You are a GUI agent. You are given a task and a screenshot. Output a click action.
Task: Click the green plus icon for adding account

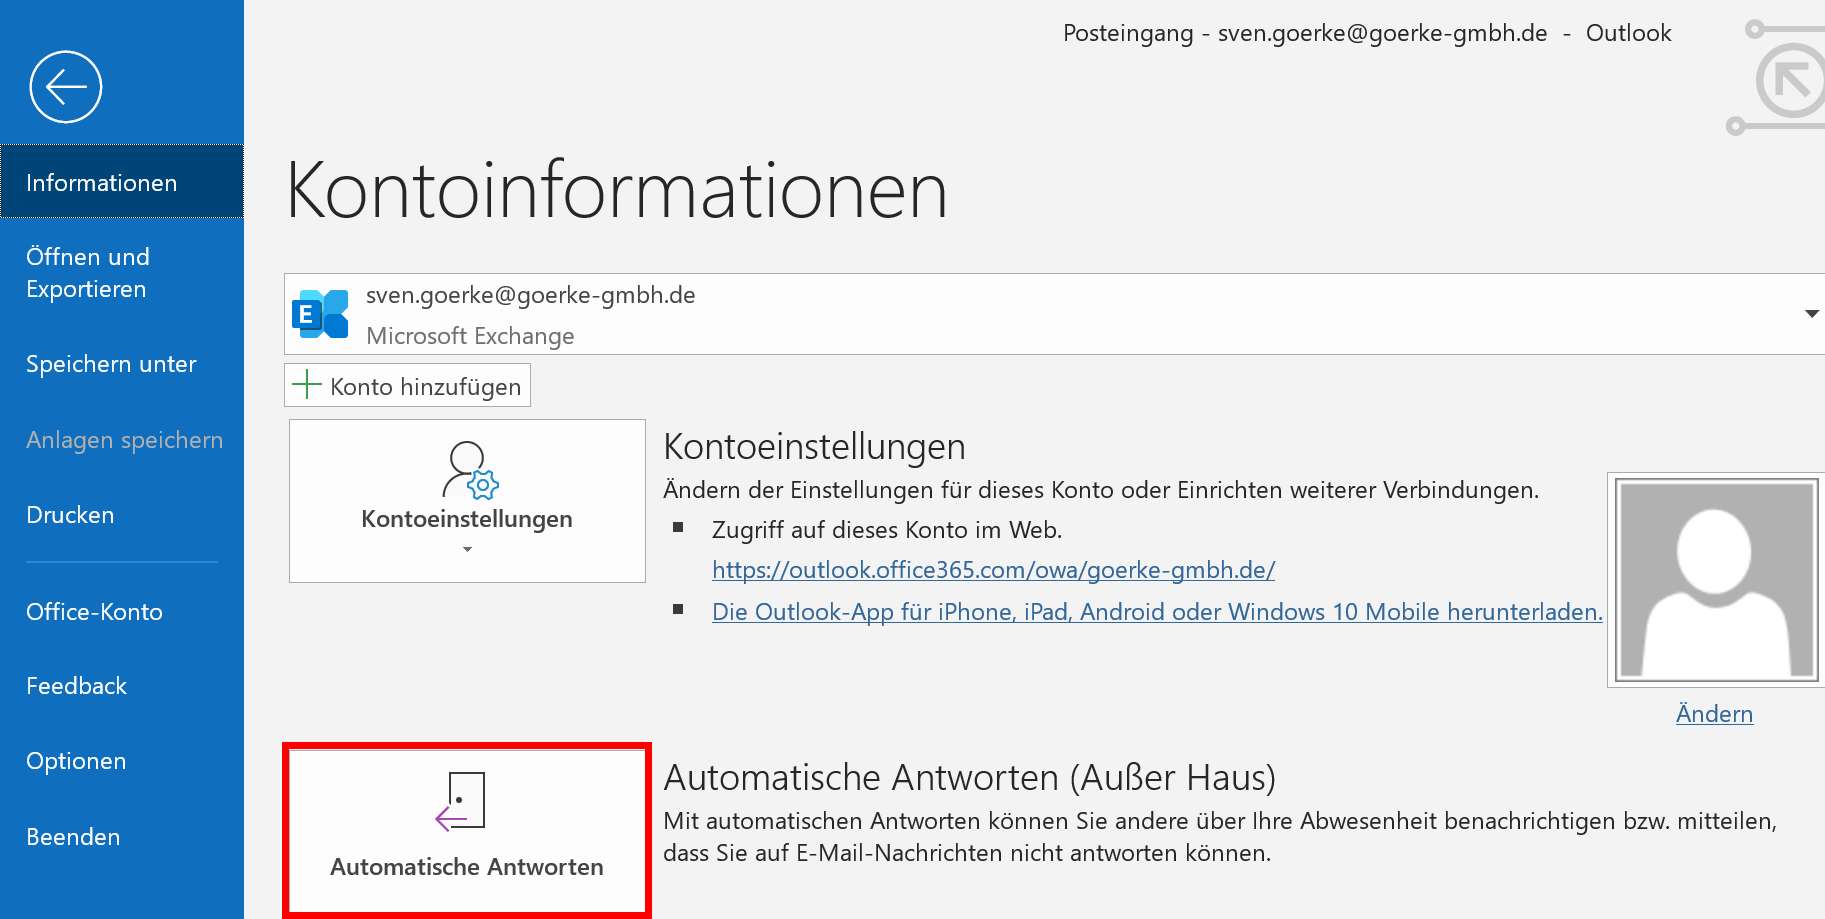click(306, 385)
